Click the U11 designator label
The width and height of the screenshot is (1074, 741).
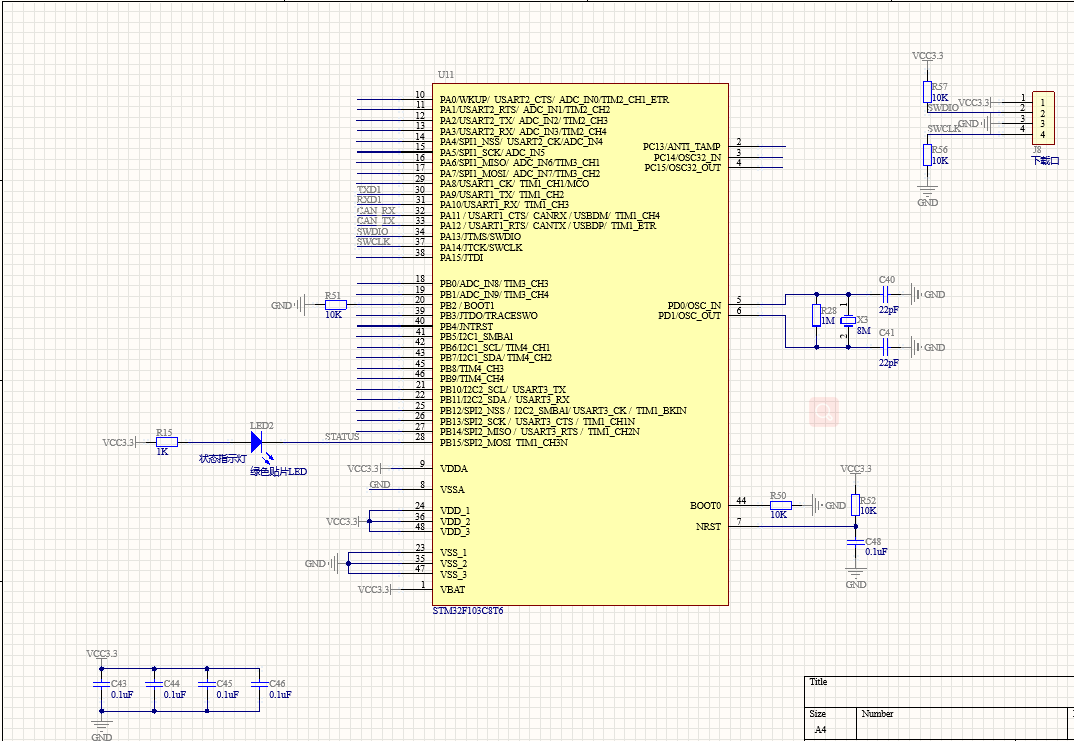(x=446, y=75)
